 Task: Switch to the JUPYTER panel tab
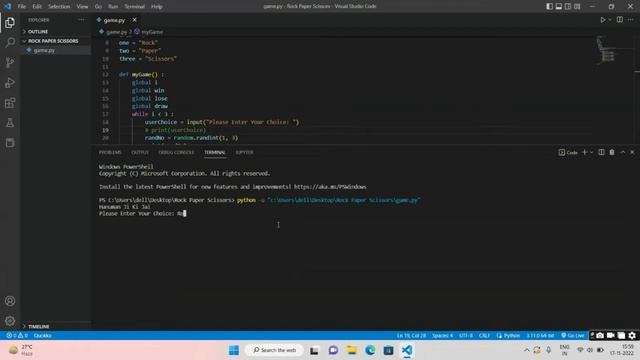click(244, 152)
